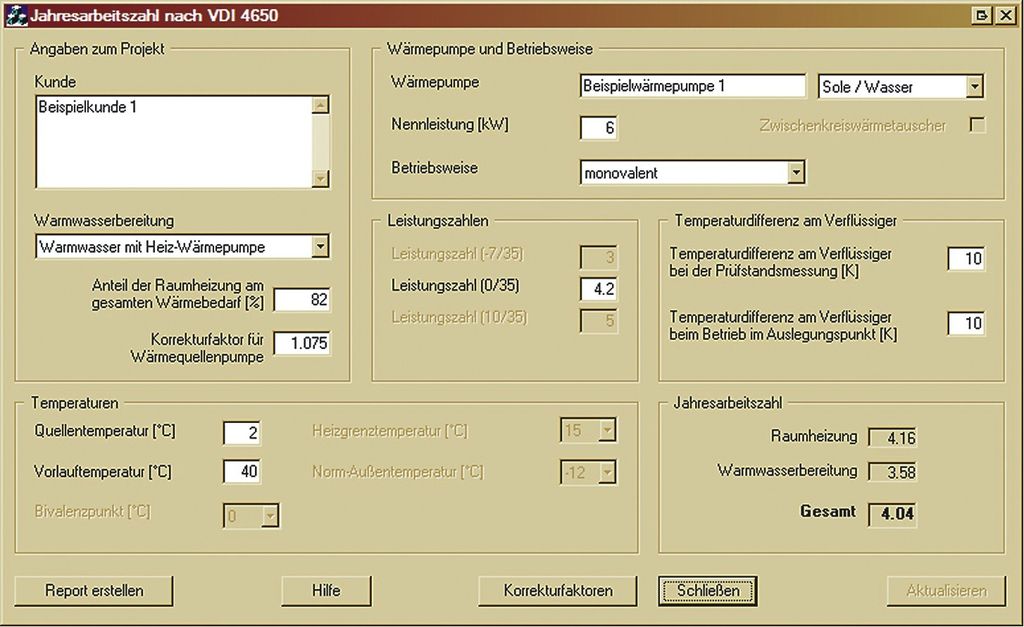This screenshot has width=1024, height=627.
Task: Click the Korrekturfaktor field showing 1.075
Action: pyautogui.click(x=302, y=343)
